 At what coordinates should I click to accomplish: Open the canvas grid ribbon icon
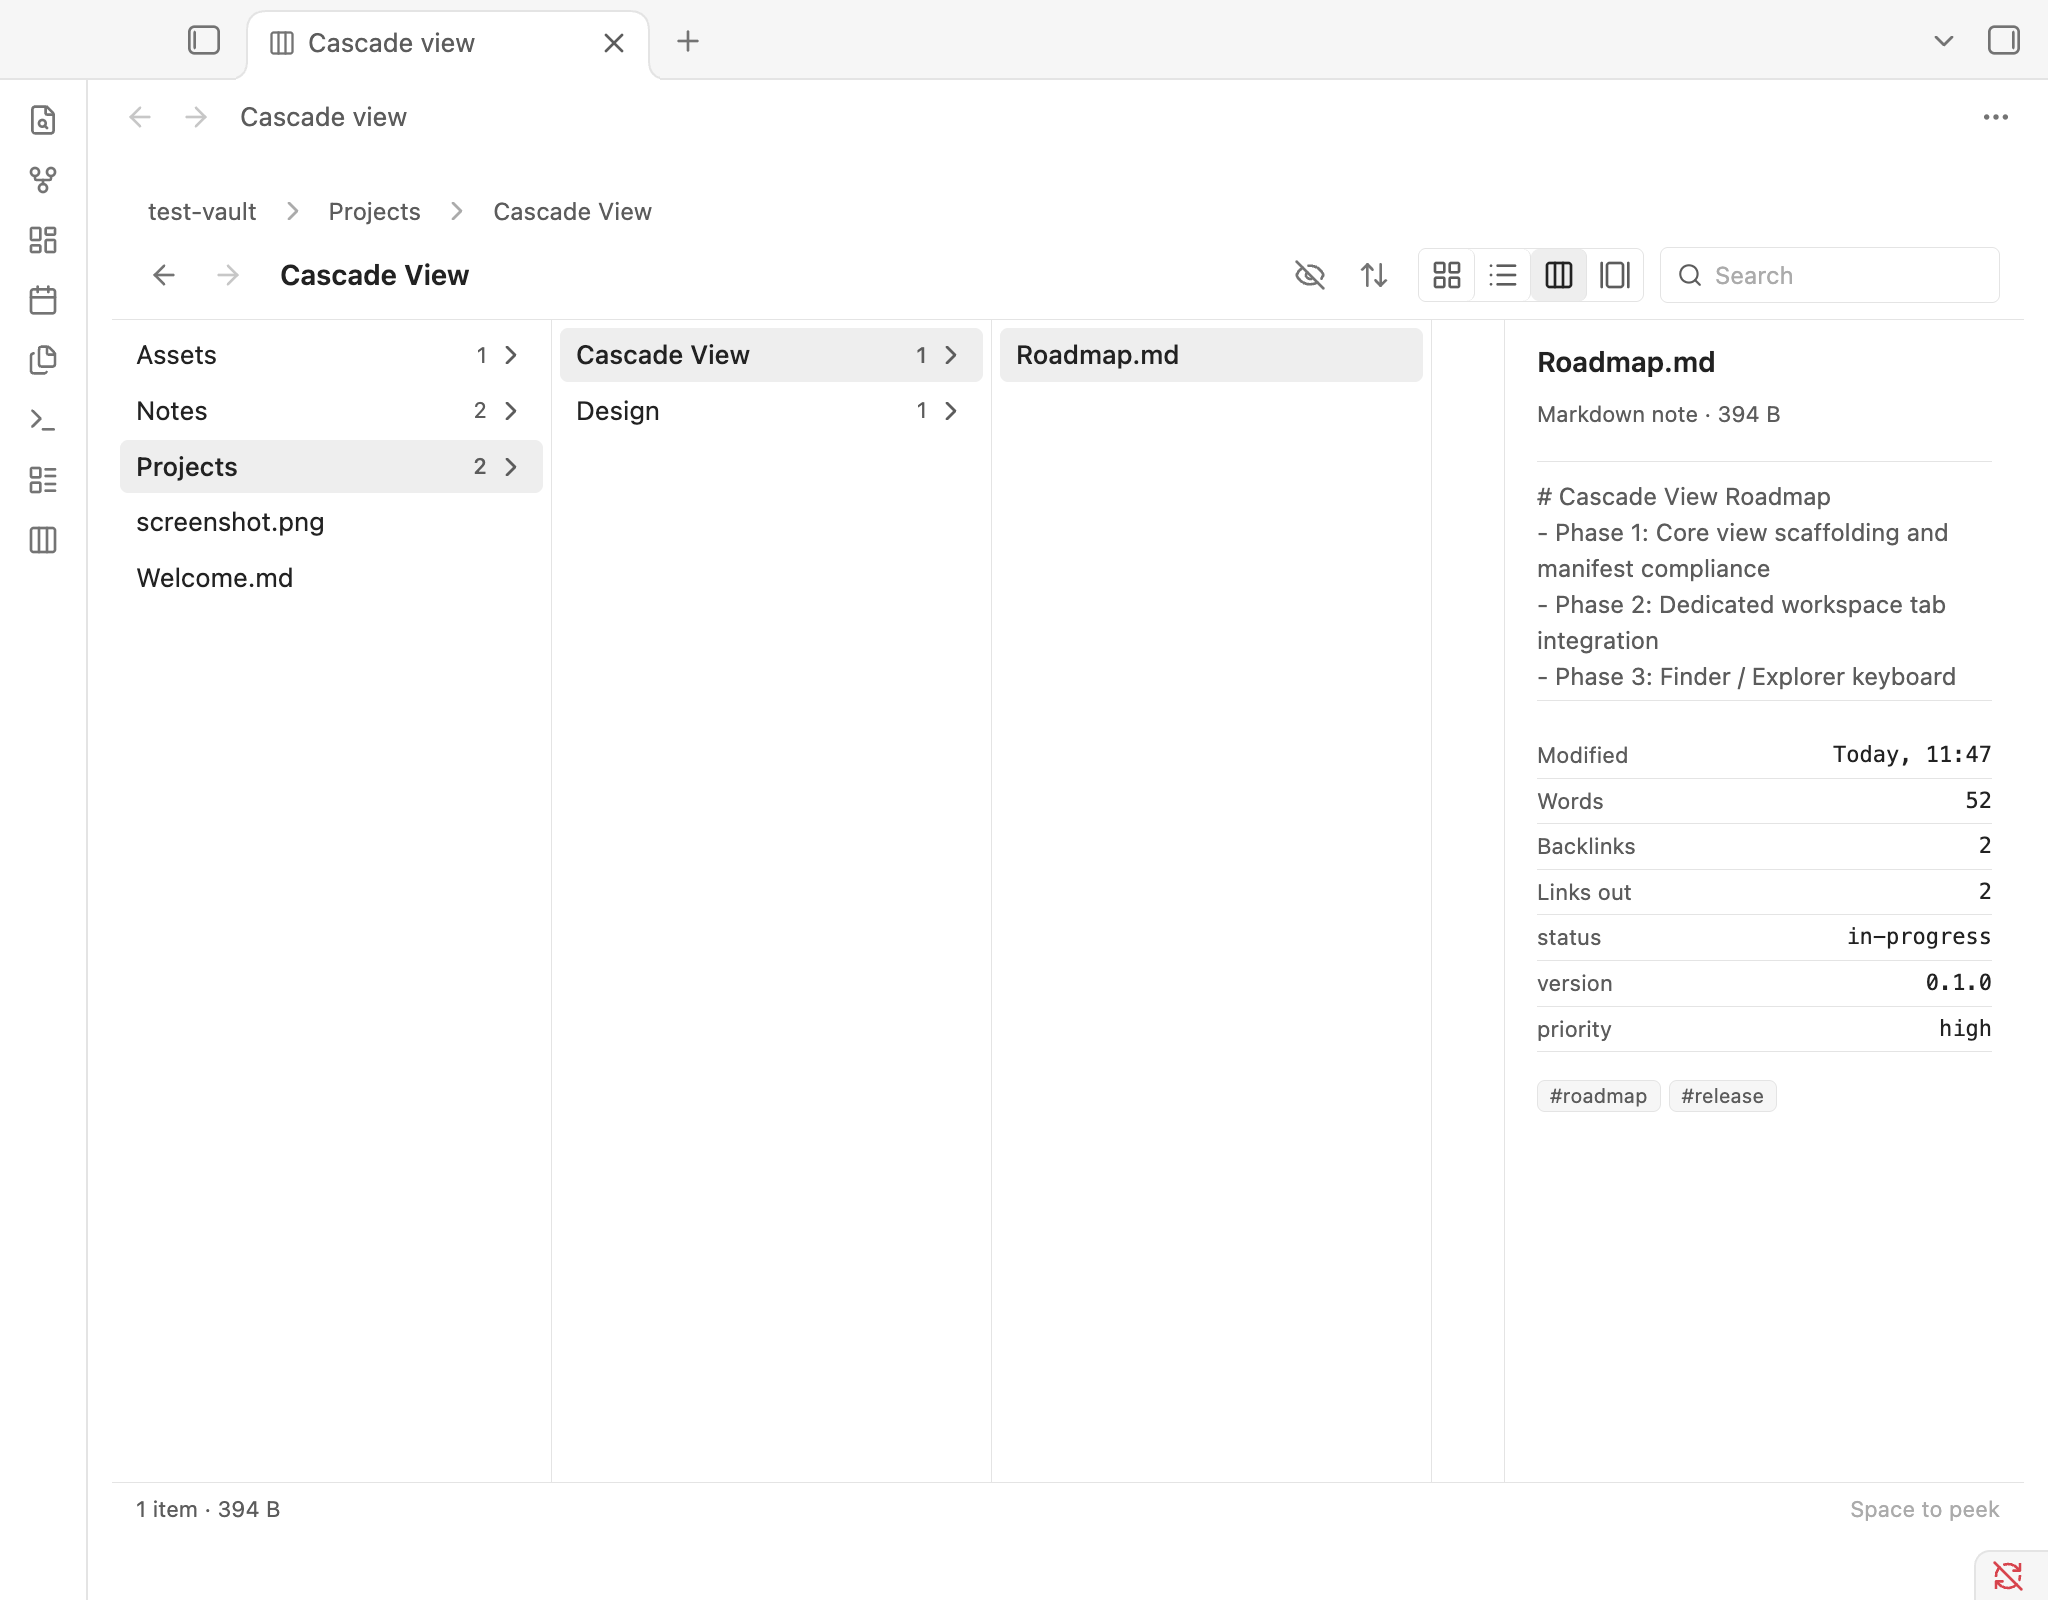(43, 240)
